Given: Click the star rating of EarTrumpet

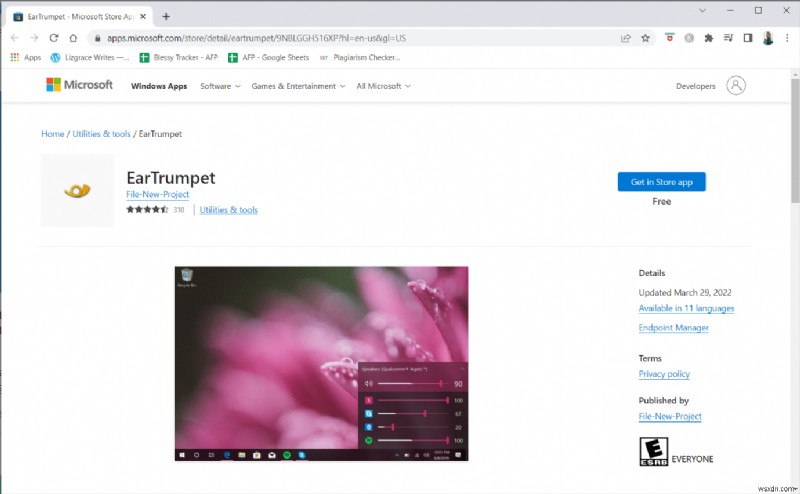Looking at the screenshot, I should pyautogui.click(x=147, y=209).
